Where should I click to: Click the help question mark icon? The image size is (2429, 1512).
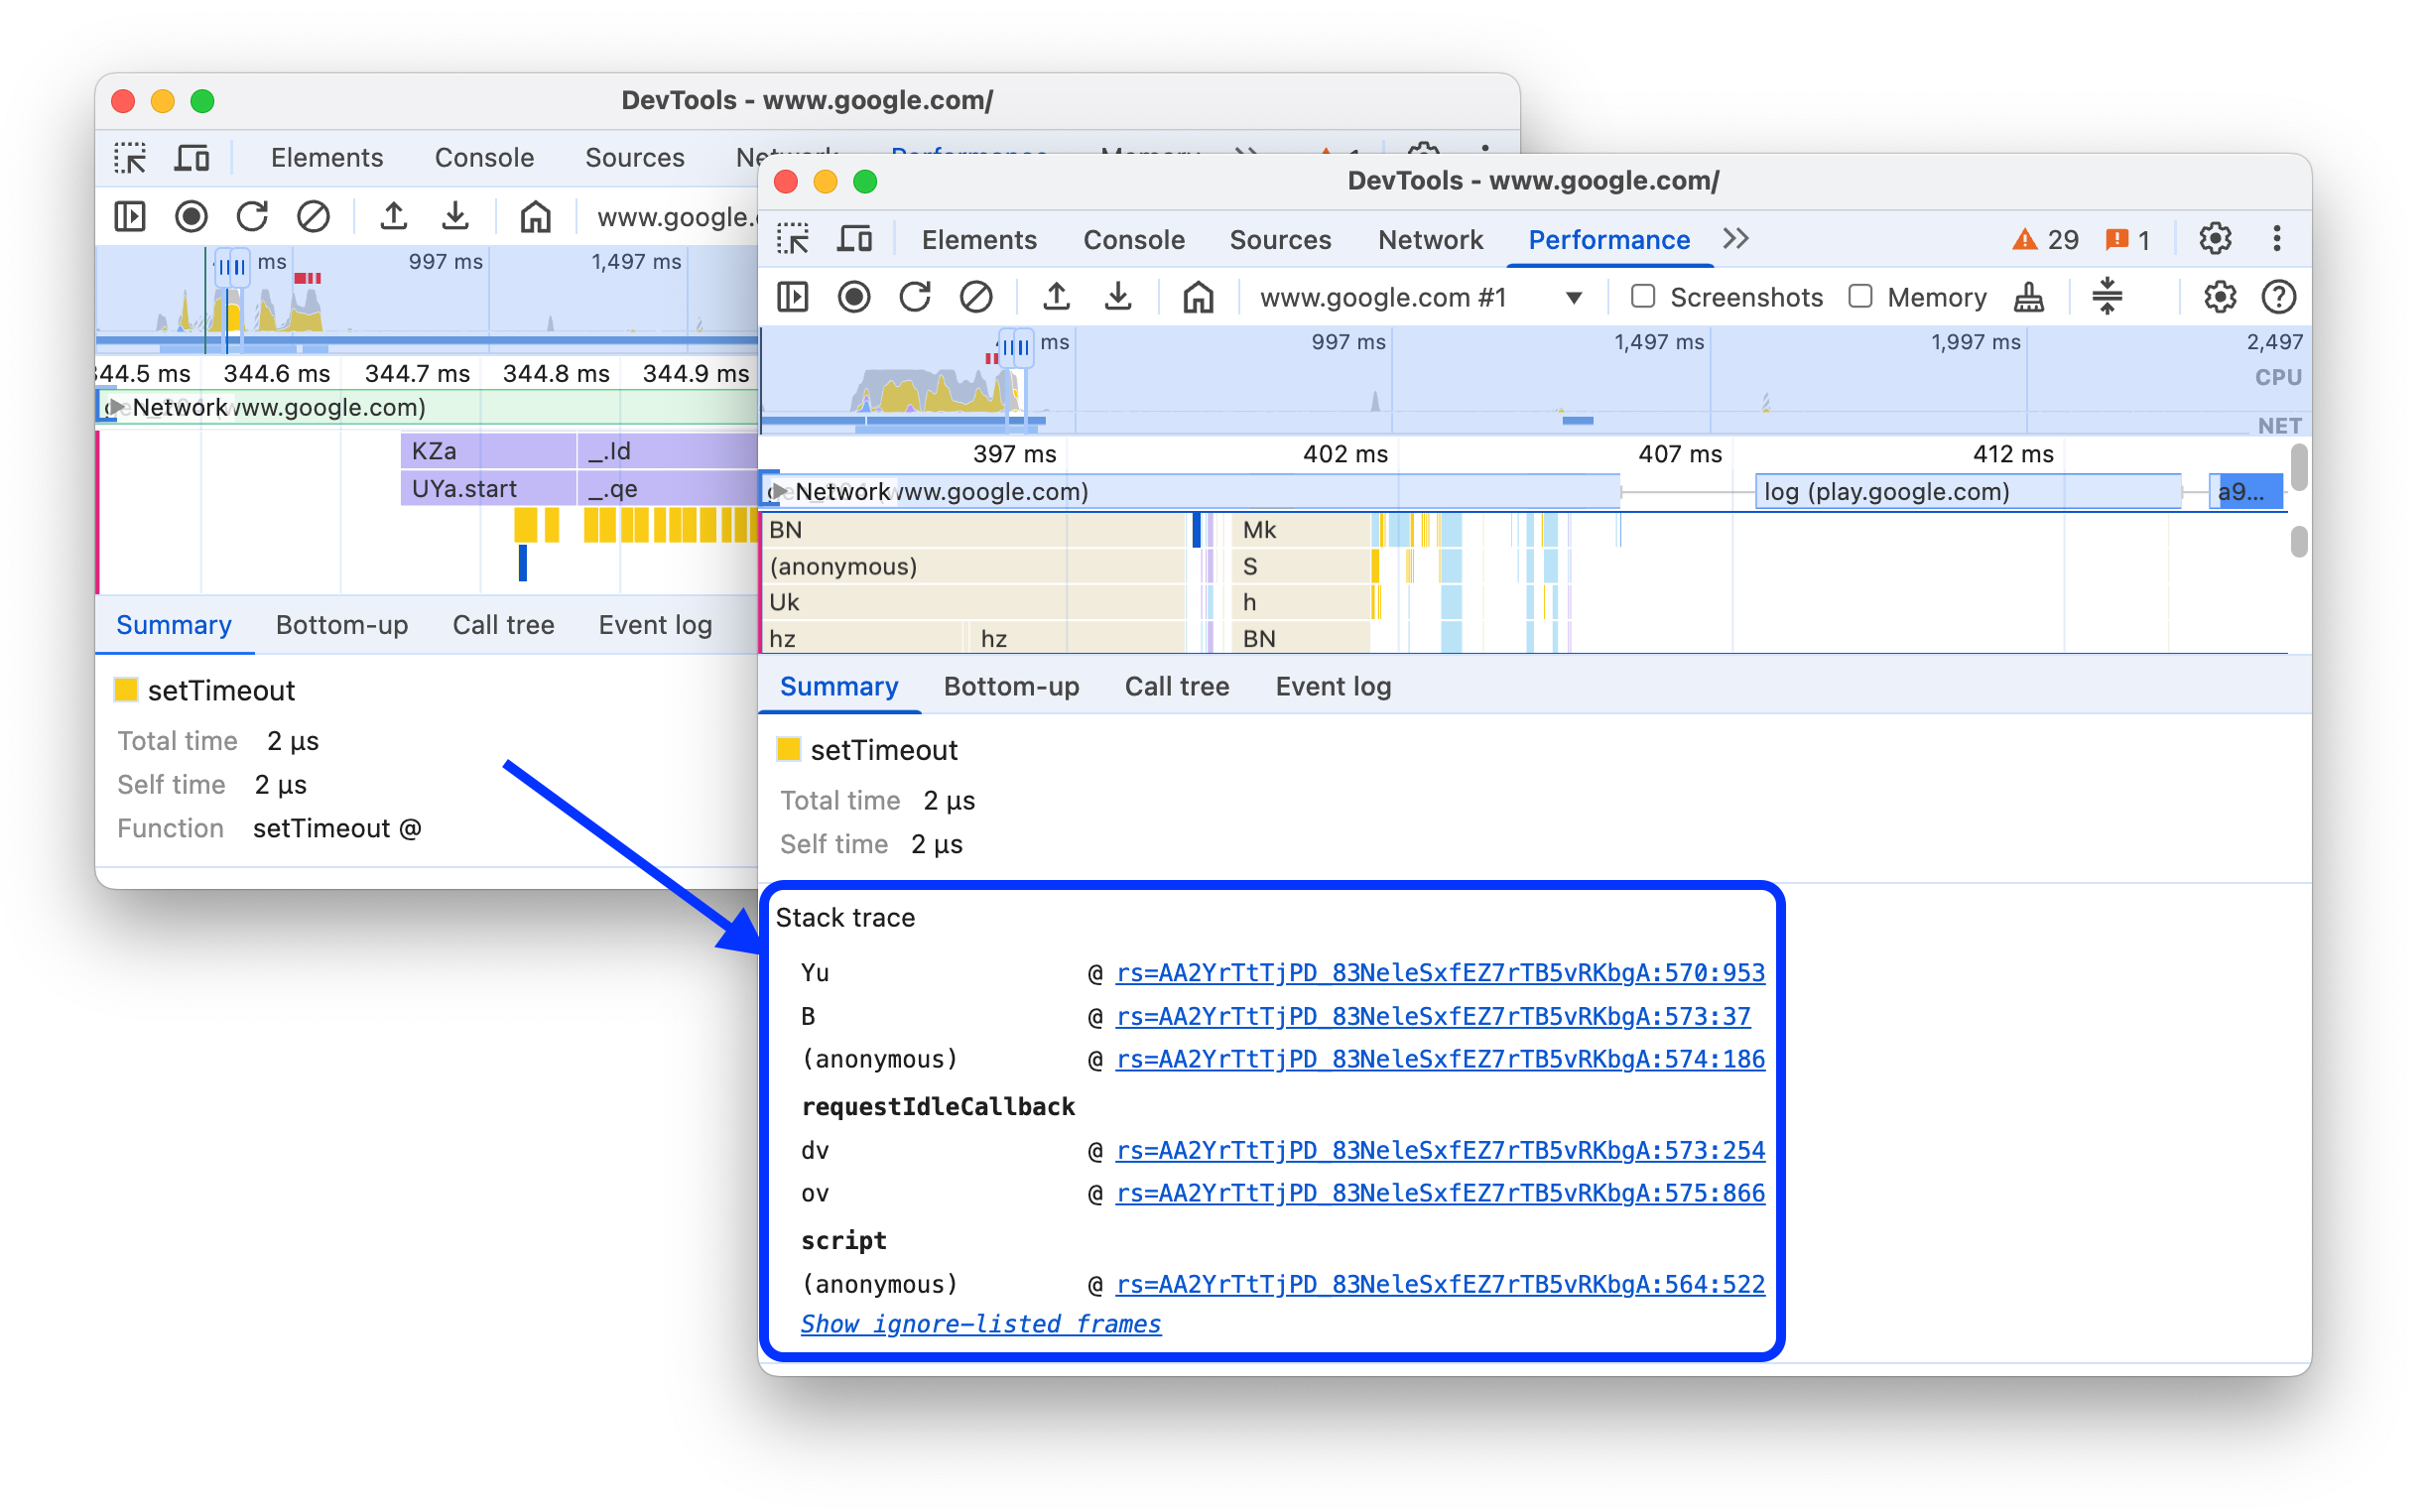click(x=2280, y=296)
